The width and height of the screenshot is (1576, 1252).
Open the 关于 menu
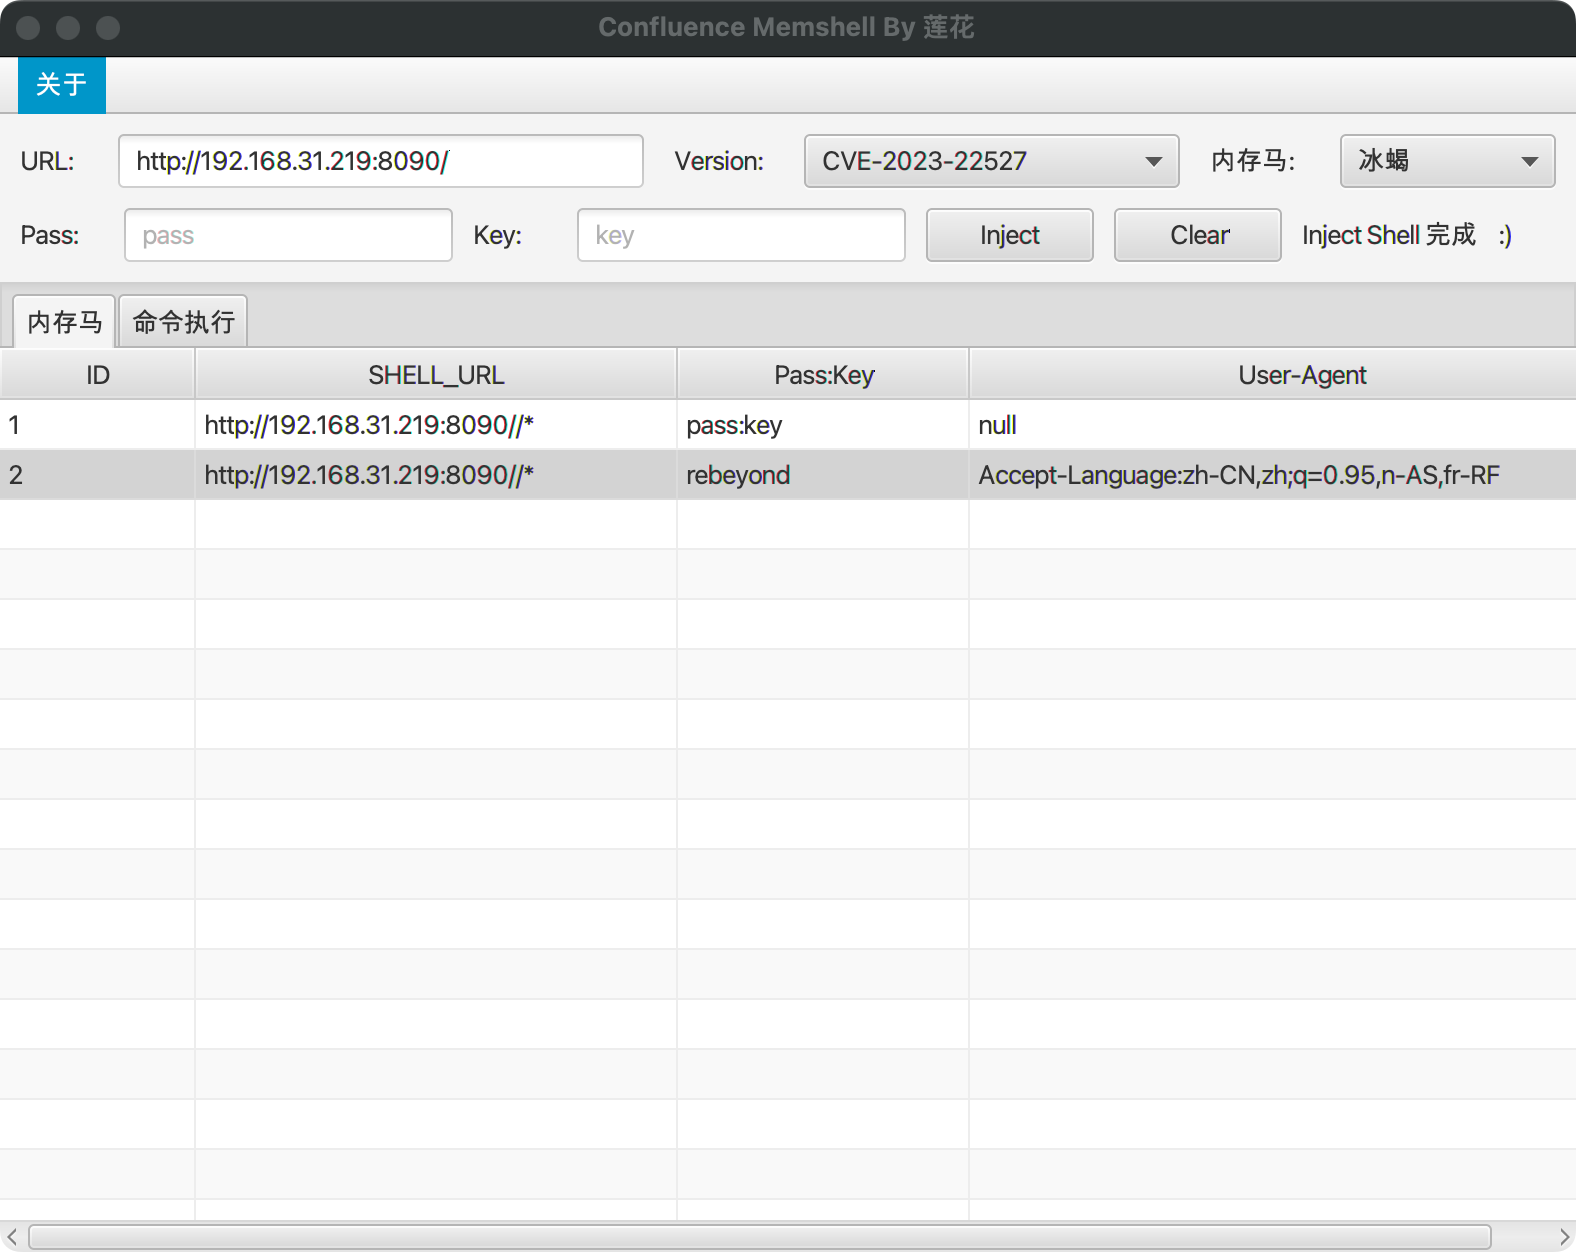(x=61, y=84)
